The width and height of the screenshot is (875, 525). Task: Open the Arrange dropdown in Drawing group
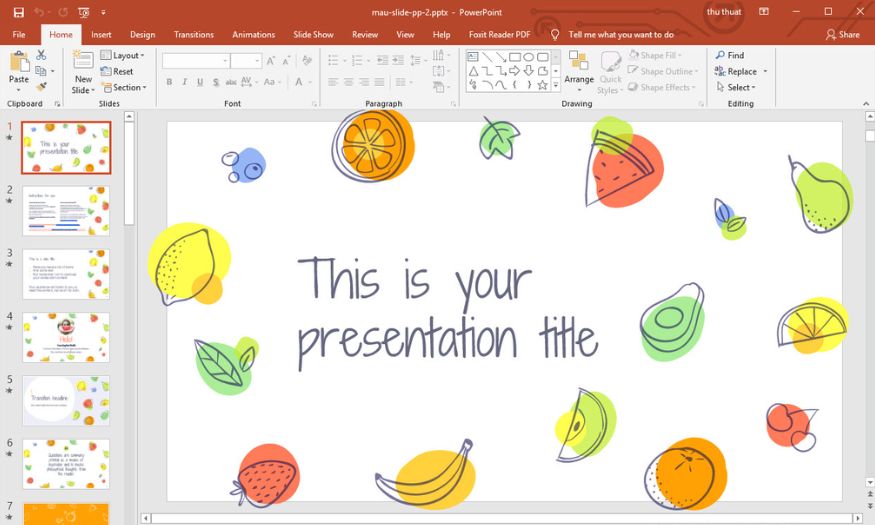(579, 68)
